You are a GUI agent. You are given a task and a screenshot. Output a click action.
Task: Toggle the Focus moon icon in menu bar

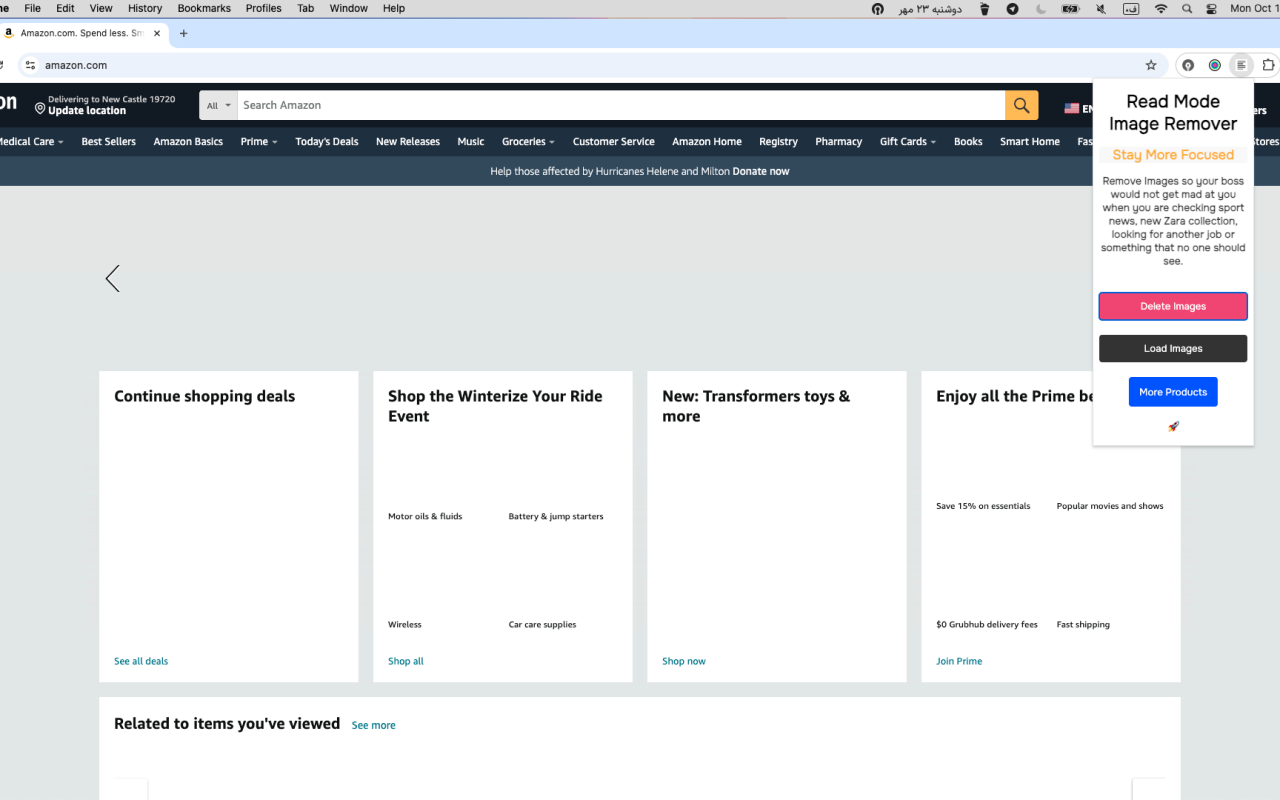pos(1041,9)
